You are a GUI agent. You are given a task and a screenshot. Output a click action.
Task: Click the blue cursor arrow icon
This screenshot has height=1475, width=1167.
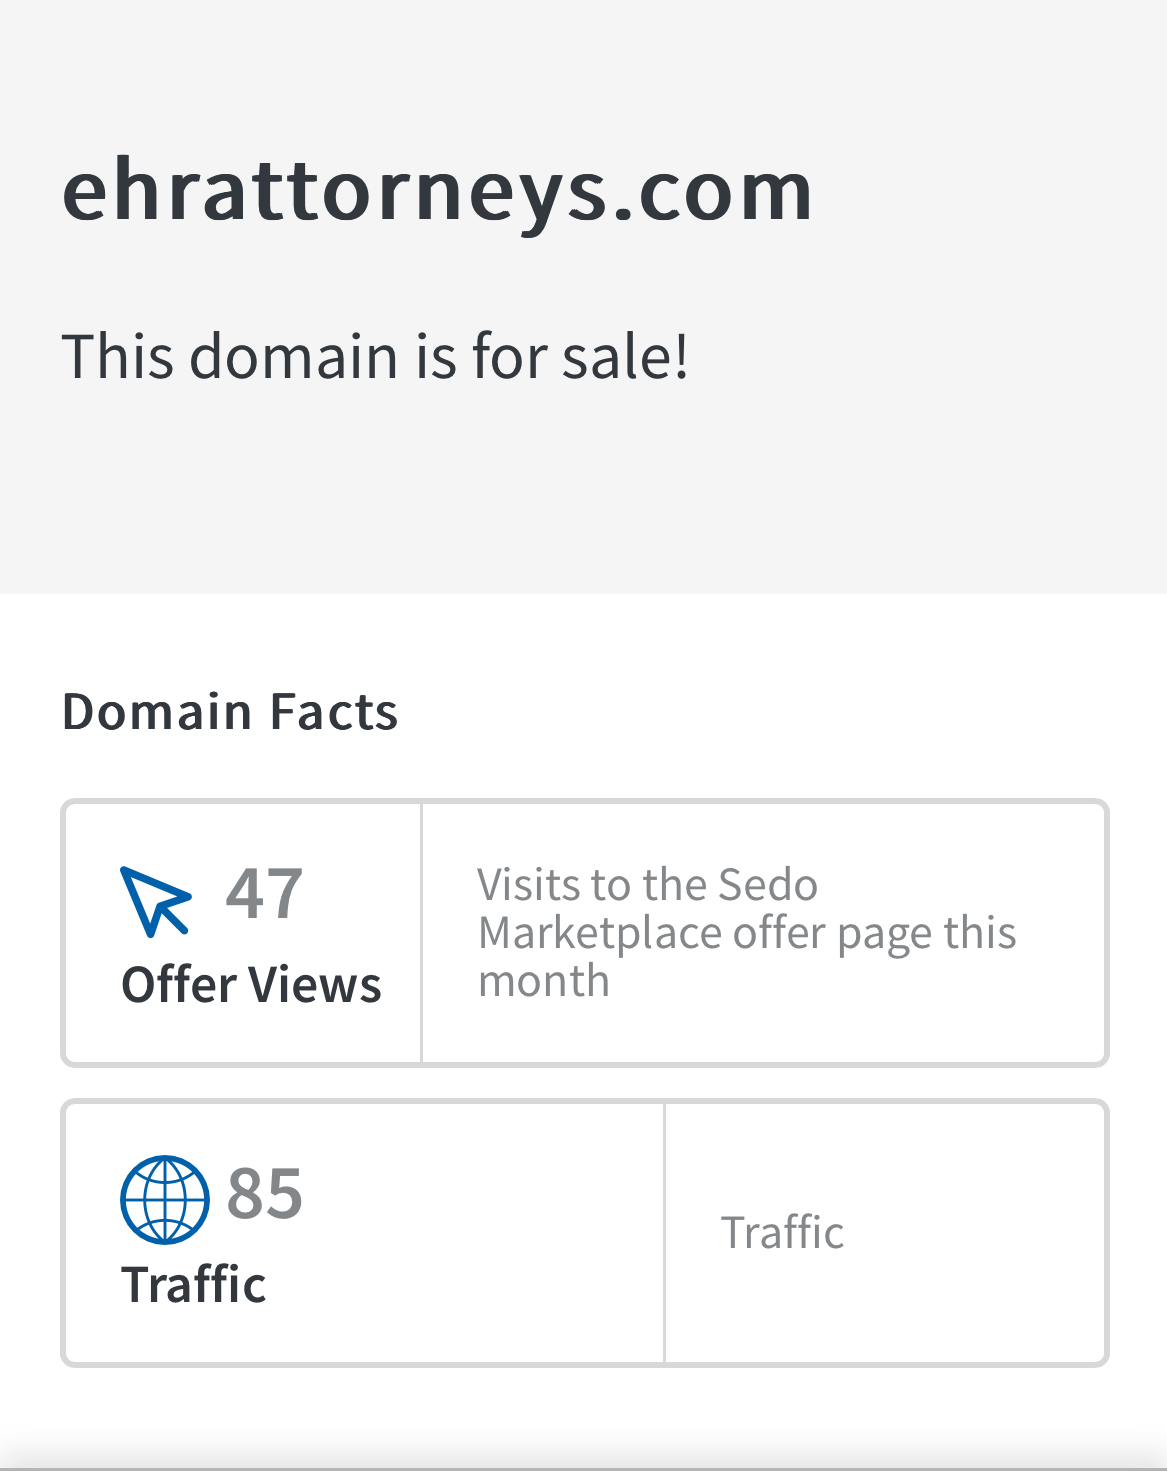(155, 900)
